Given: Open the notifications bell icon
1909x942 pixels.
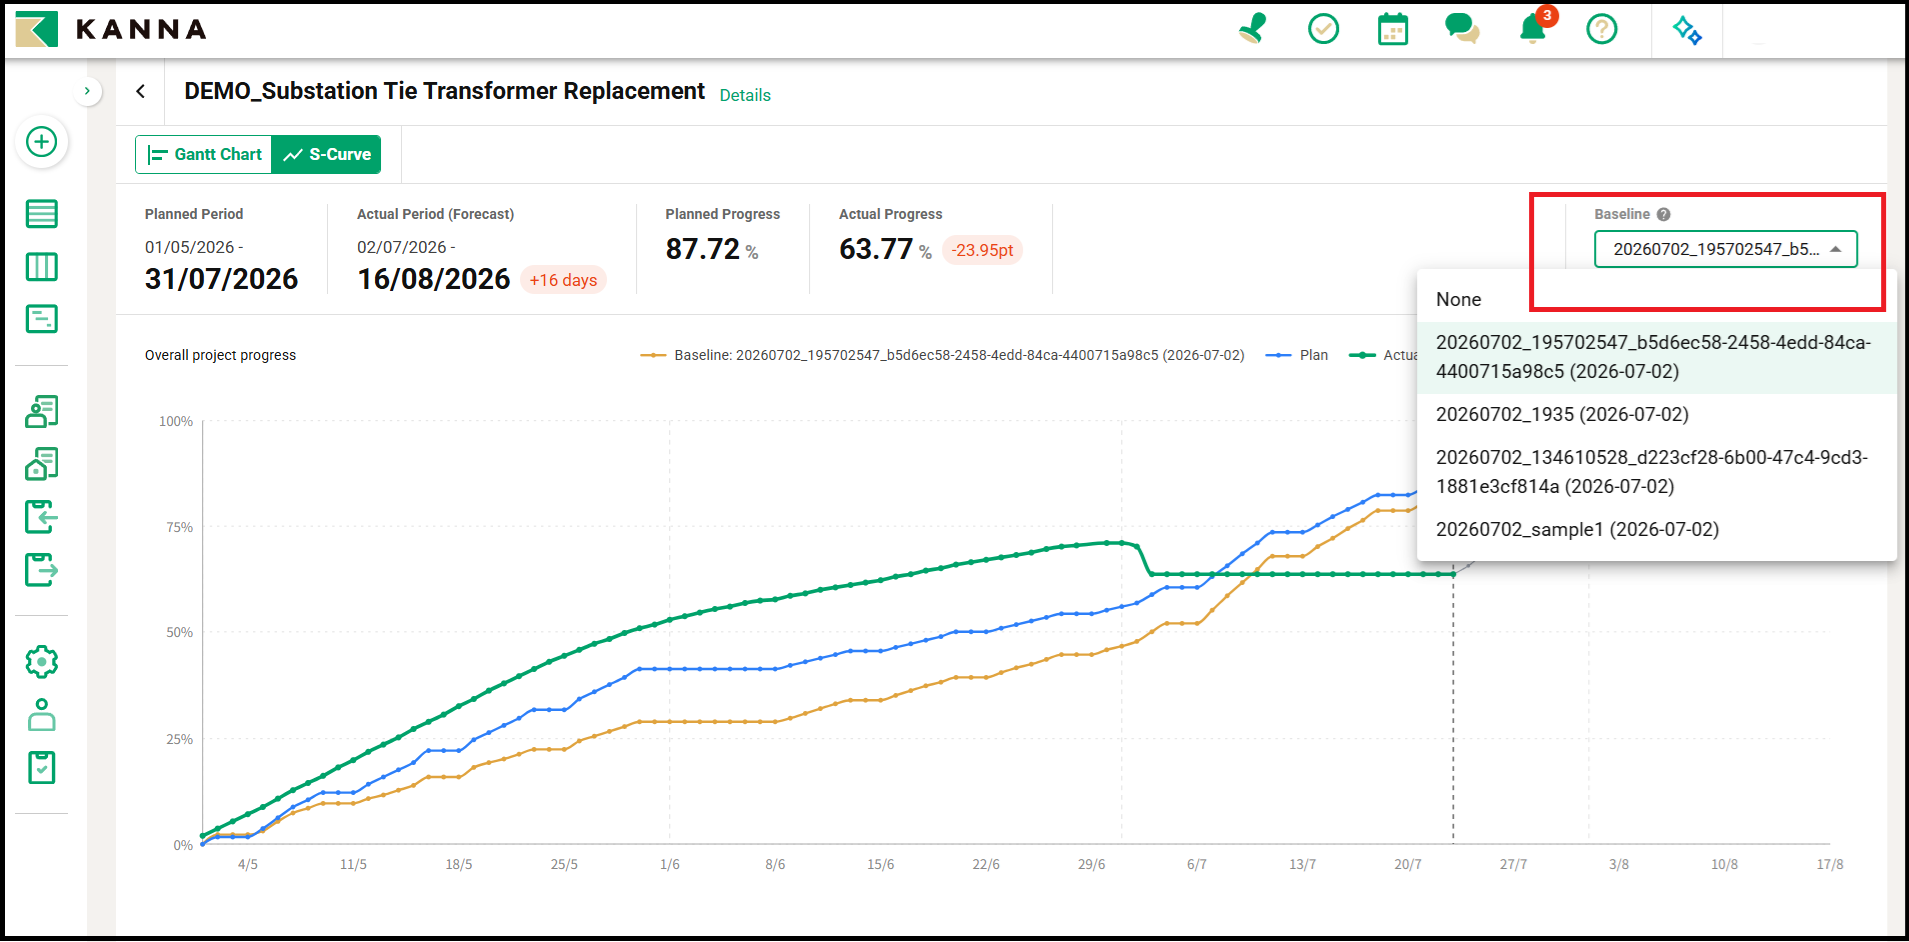Looking at the screenshot, I should 1532,28.
